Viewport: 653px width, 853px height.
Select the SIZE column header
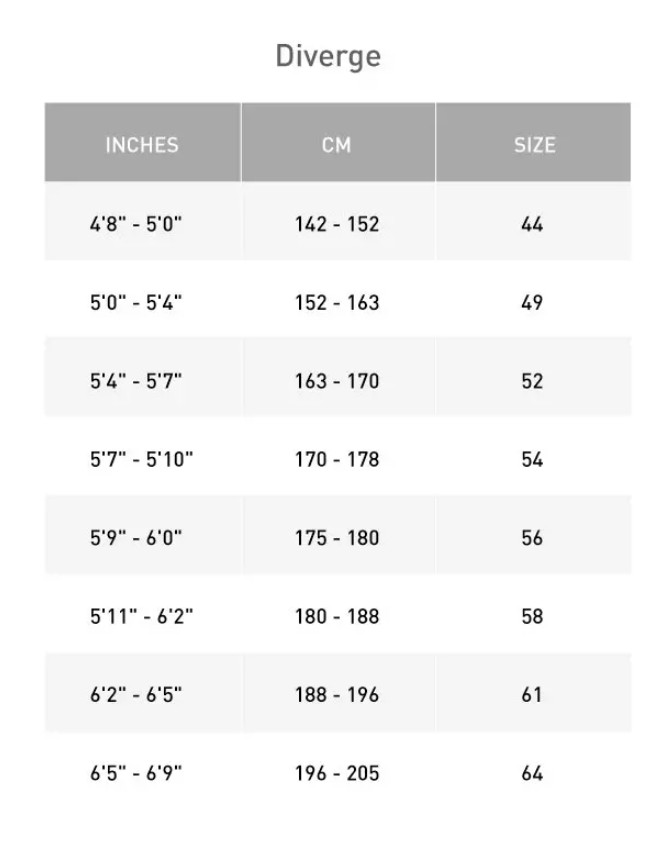(x=534, y=145)
